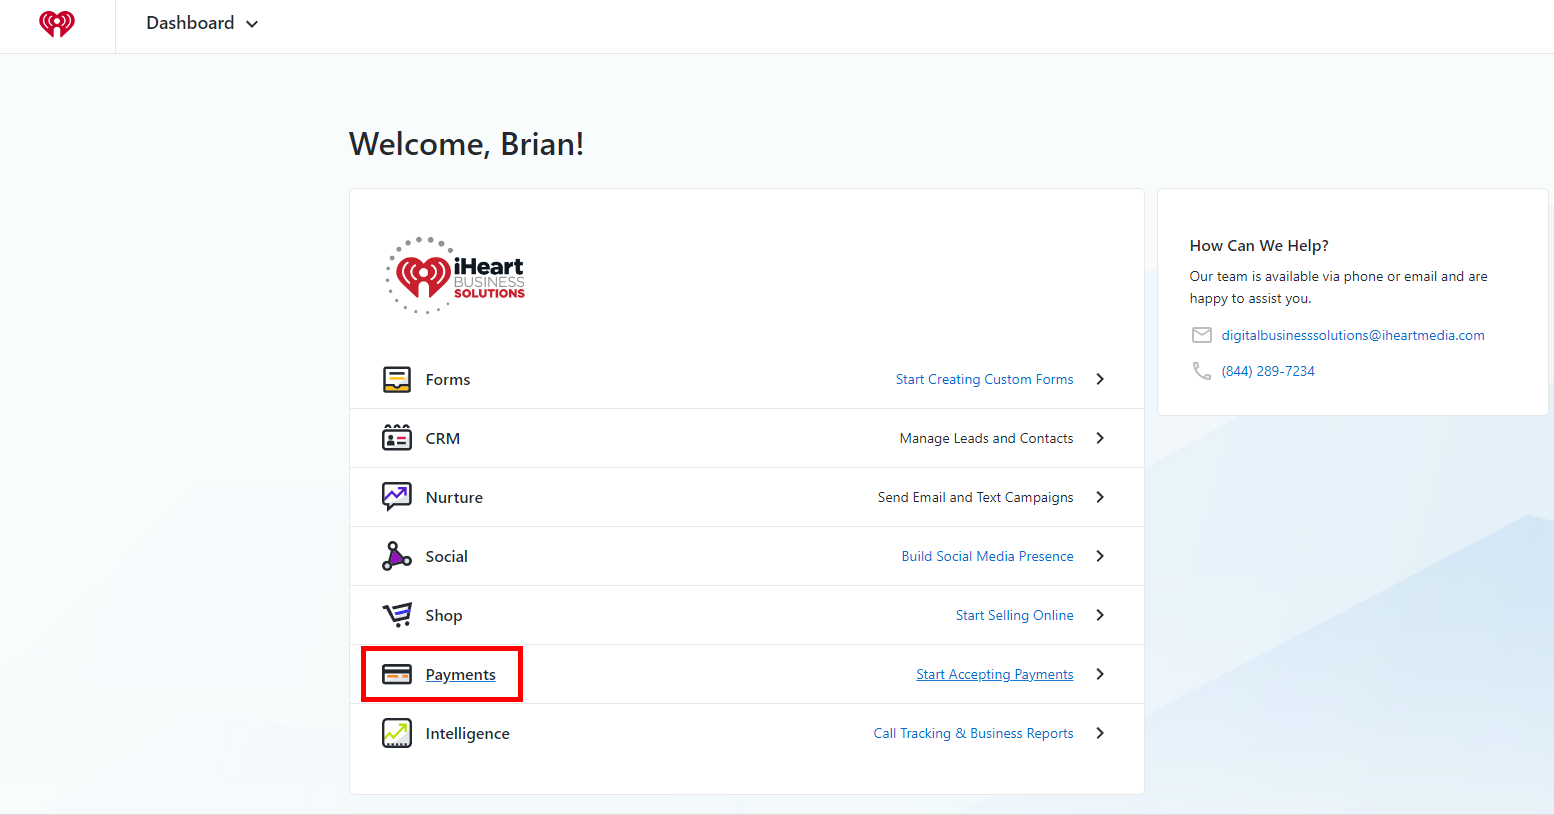The height and width of the screenshot is (815, 1554).
Task: Click the Nurture chat graph icon
Action: click(397, 497)
